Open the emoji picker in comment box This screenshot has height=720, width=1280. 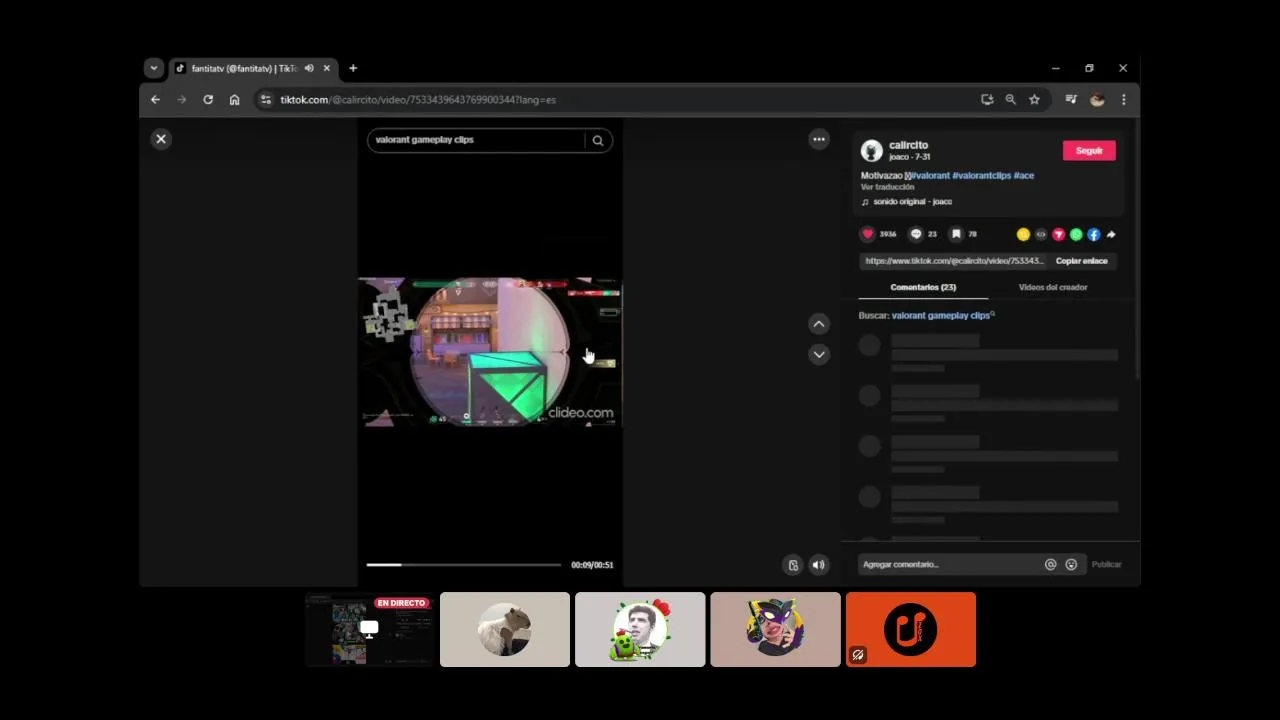point(1071,565)
